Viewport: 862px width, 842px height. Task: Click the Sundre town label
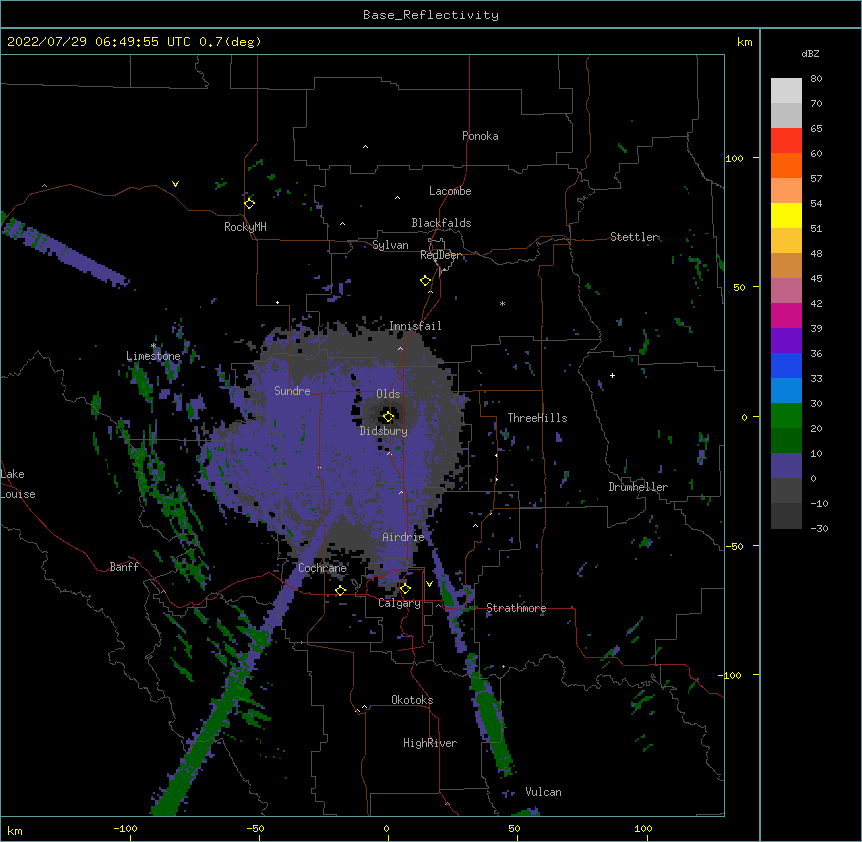[292, 391]
